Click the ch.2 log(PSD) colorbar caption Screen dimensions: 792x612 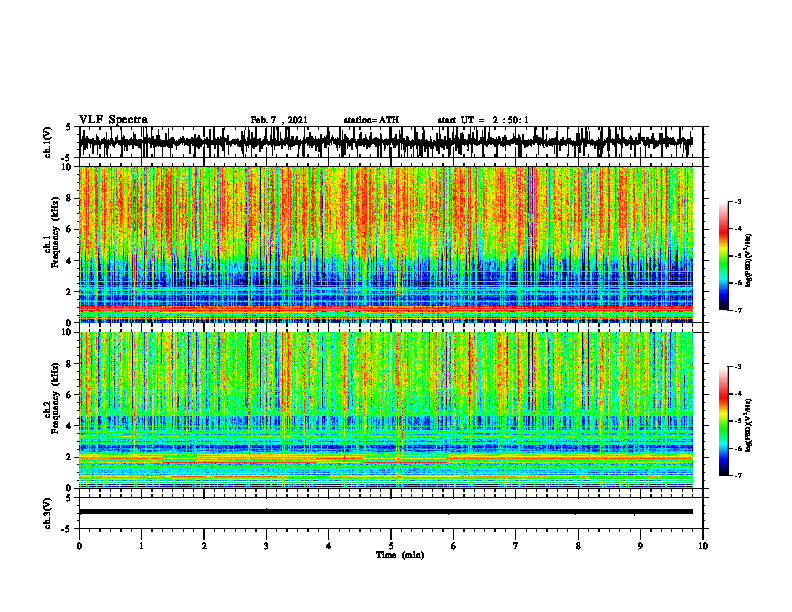(750, 425)
